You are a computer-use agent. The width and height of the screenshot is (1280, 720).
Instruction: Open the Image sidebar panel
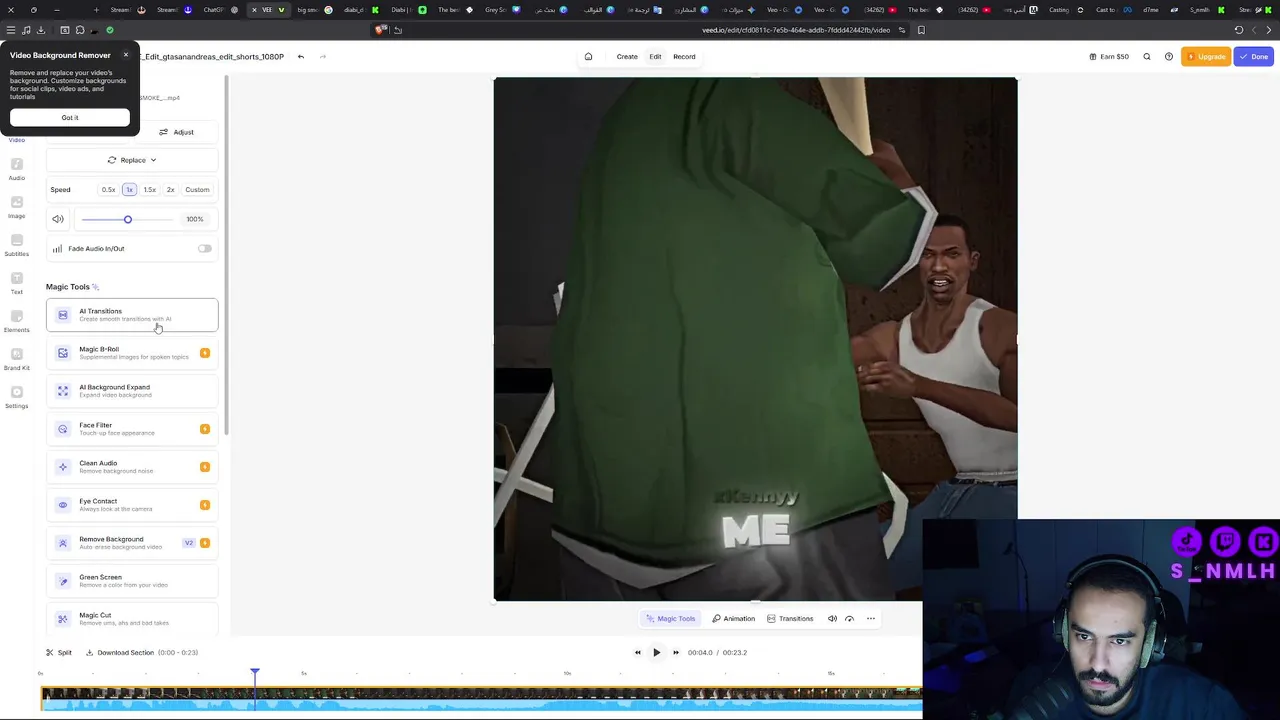tap(17, 206)
